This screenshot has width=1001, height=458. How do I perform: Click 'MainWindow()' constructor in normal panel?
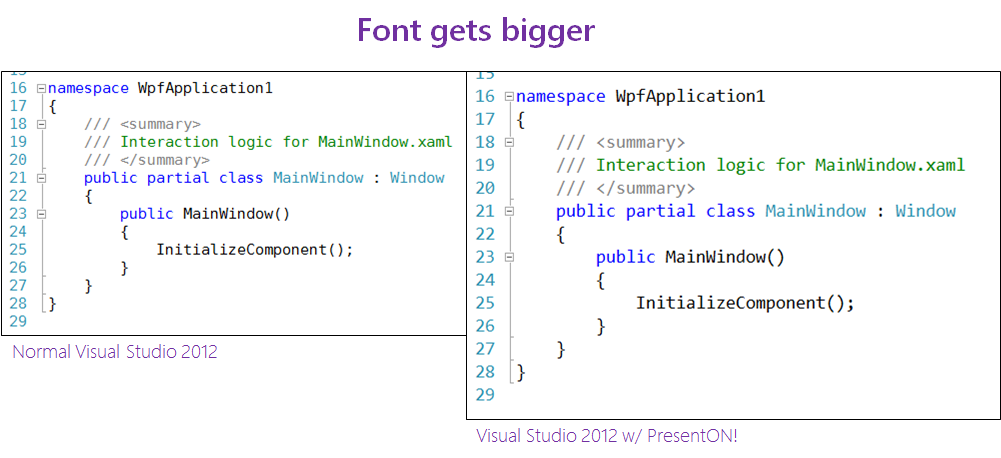237,213
